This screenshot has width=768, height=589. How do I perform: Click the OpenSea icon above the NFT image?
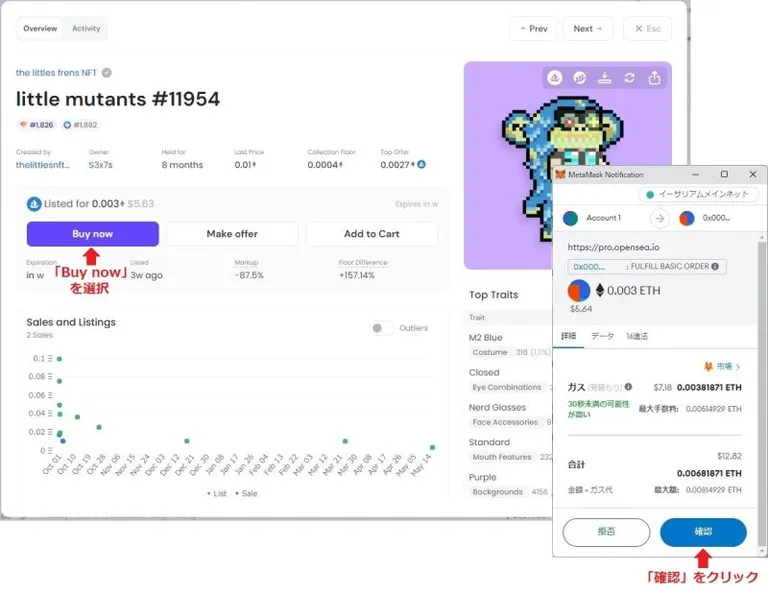click(x=554, y=78)
